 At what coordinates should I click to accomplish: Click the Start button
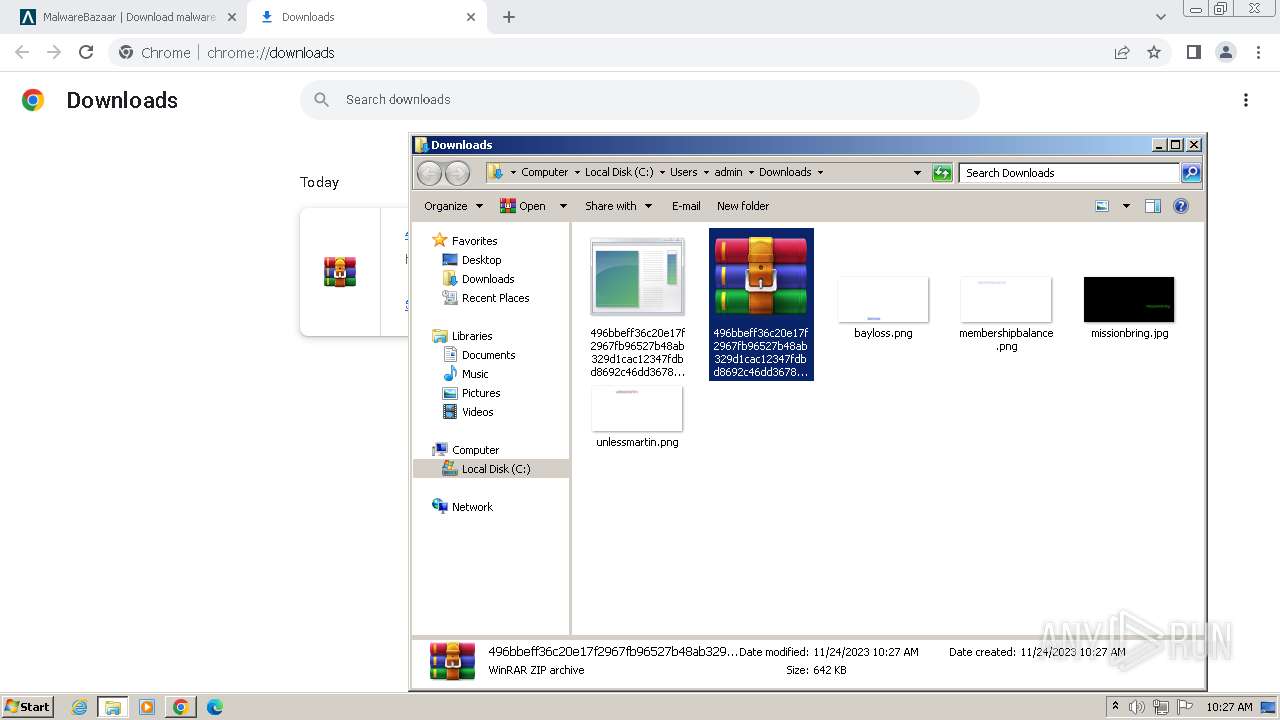(28, 706)
